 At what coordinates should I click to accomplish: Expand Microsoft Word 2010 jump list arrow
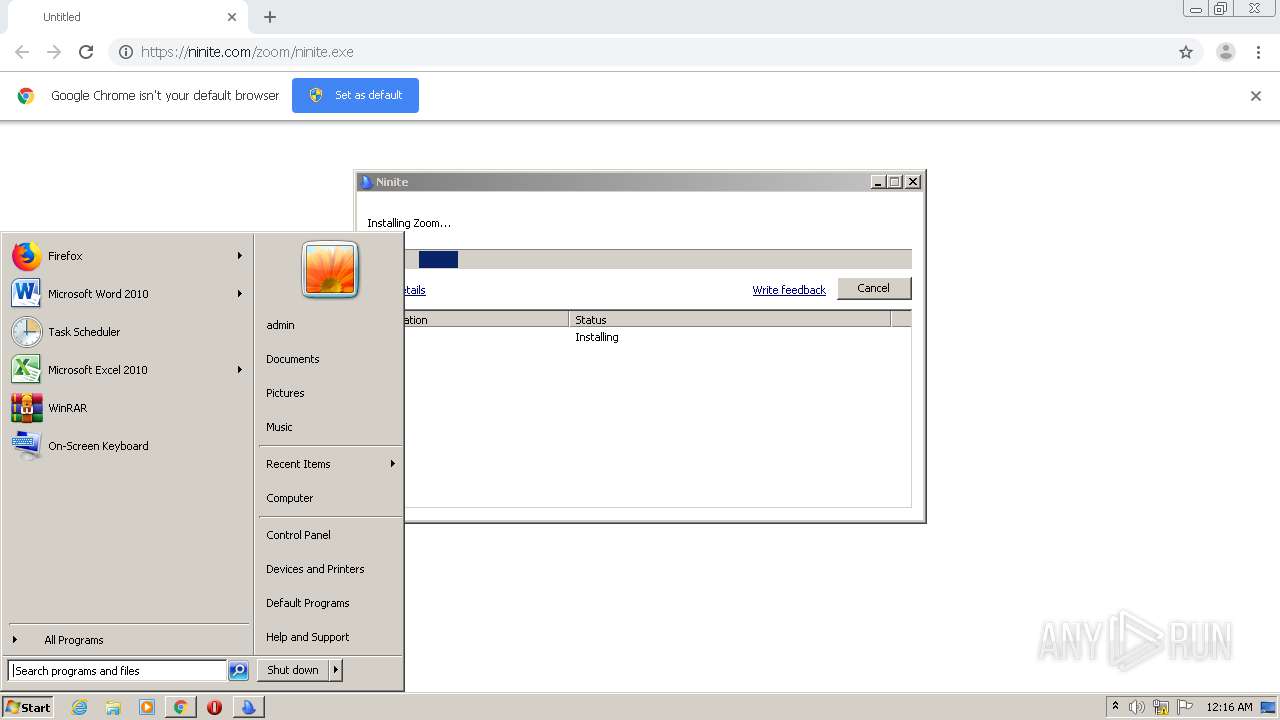(240, 294)
